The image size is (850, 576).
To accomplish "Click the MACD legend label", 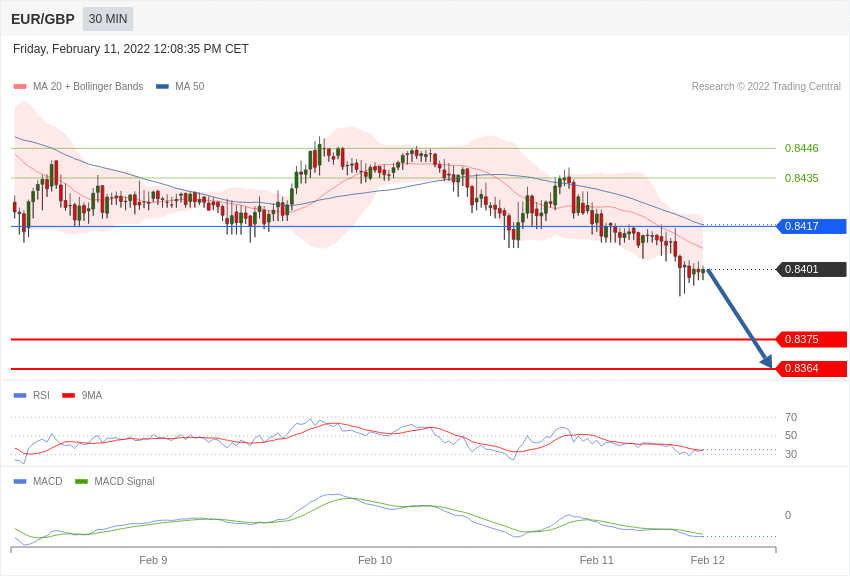I will (48, 482).
